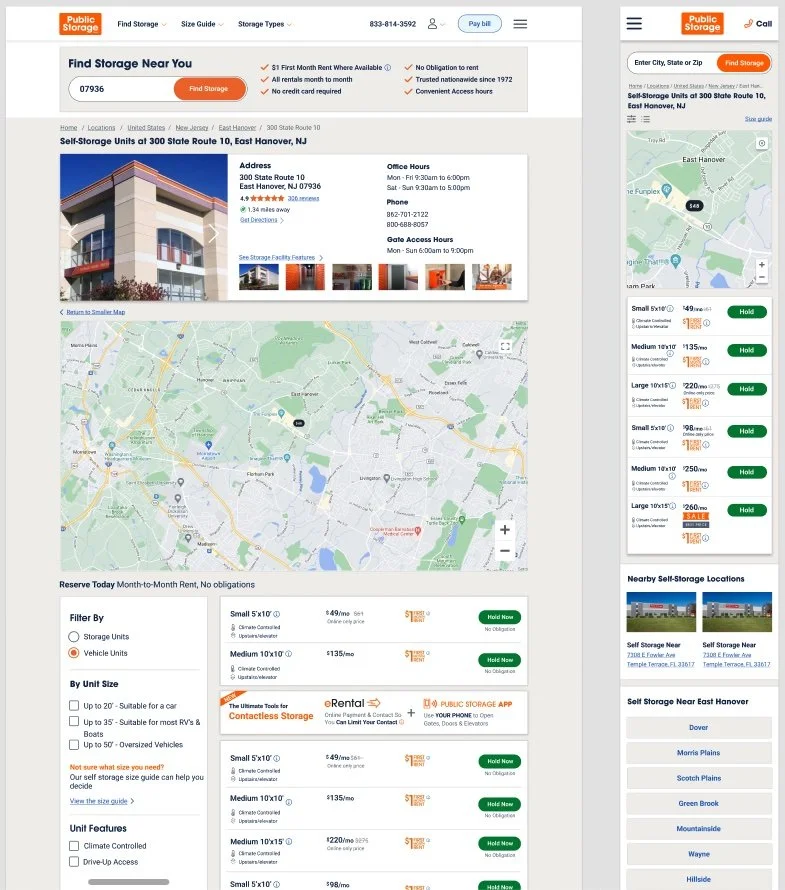Zoom in on the large map

[505, 530]
